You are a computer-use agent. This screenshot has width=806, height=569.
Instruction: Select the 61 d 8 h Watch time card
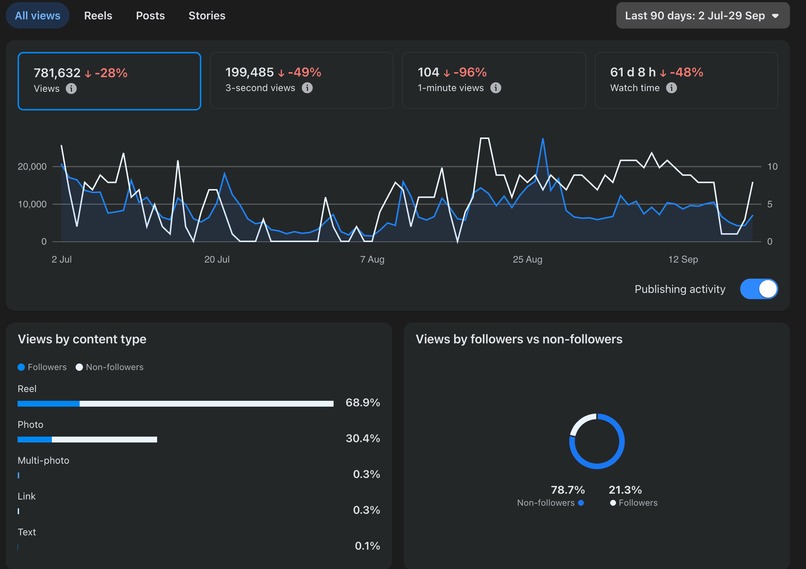pos(686,80)
